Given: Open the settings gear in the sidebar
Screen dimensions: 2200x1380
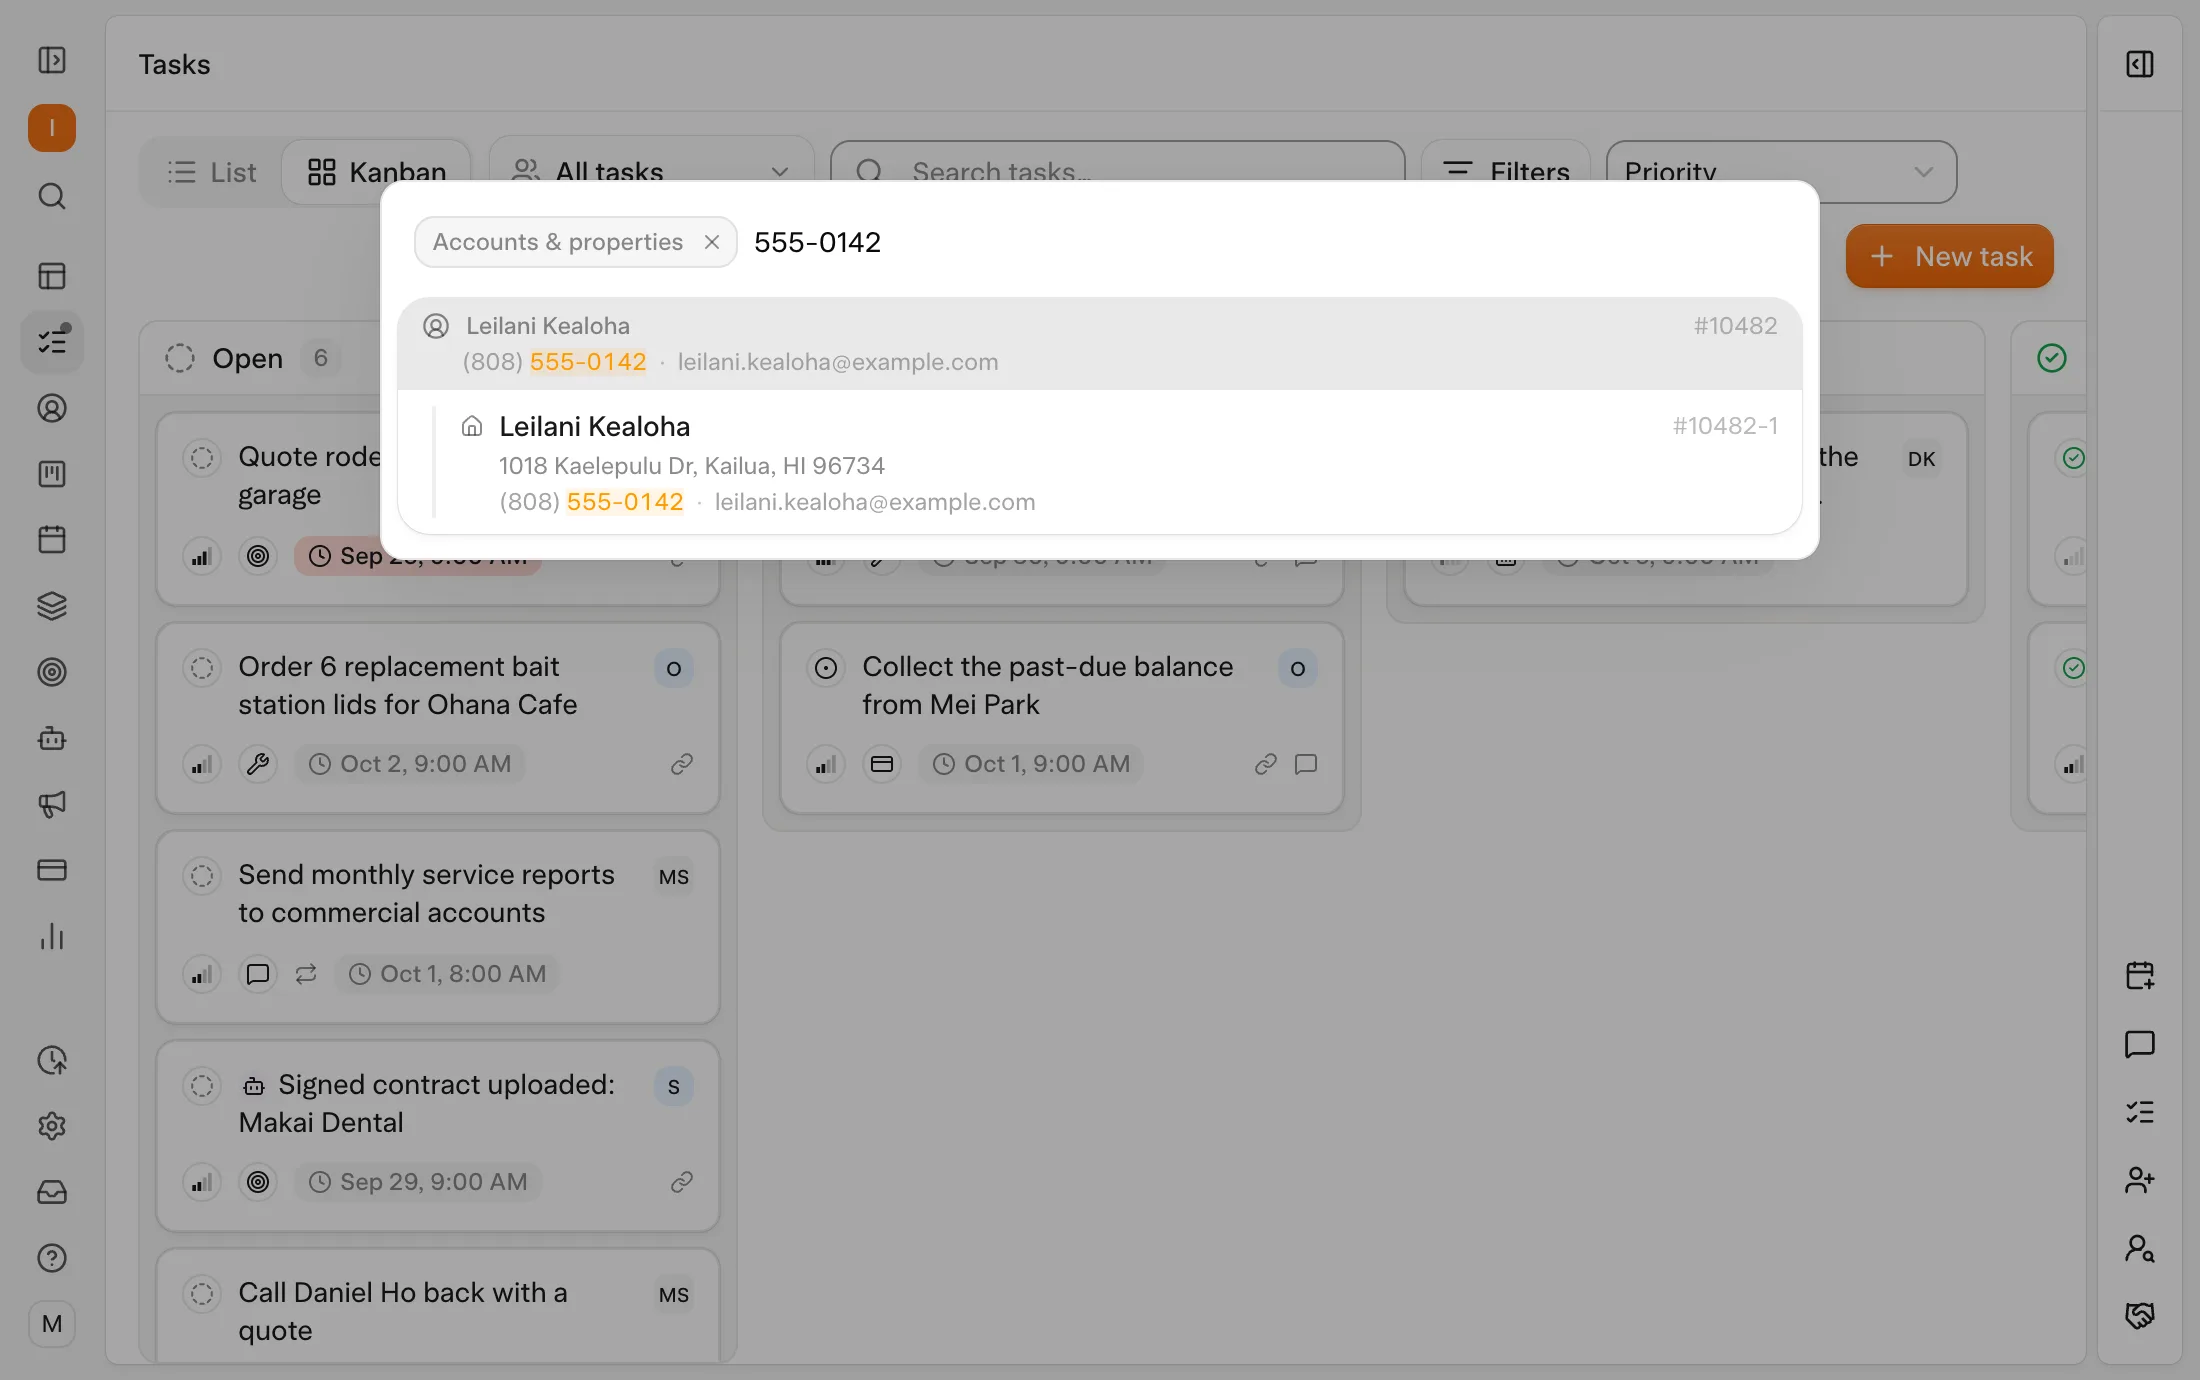Looking at the screenshot, I should 52,1126.
